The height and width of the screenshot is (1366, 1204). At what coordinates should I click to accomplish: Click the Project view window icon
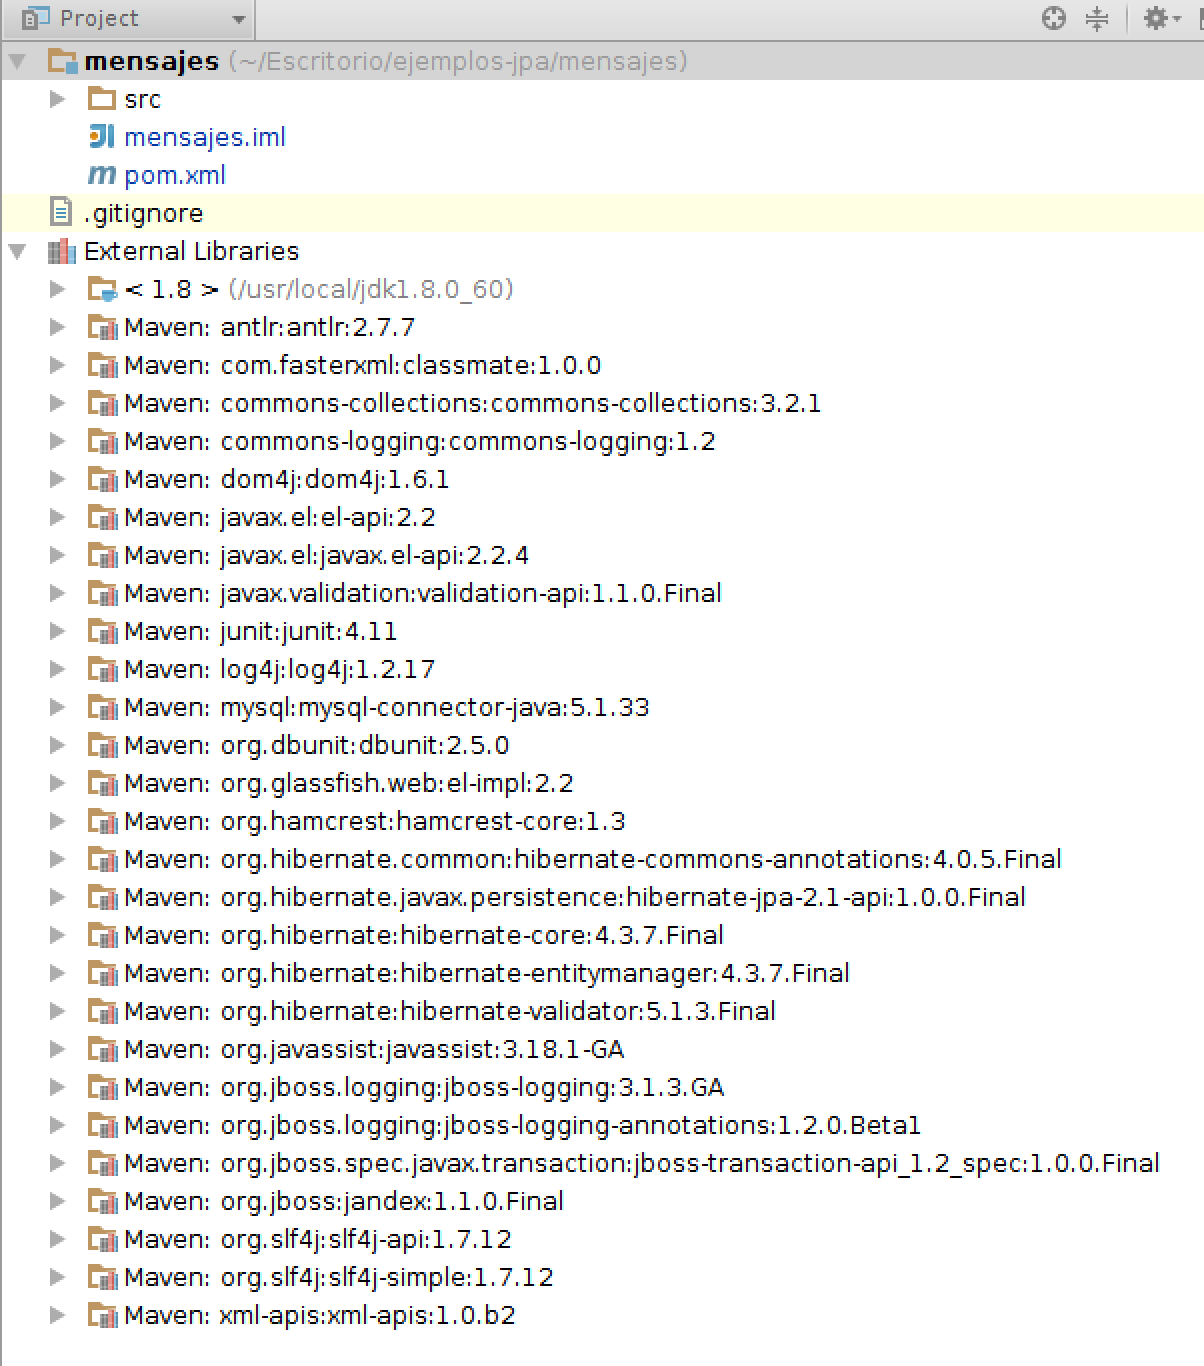[36, 18]
